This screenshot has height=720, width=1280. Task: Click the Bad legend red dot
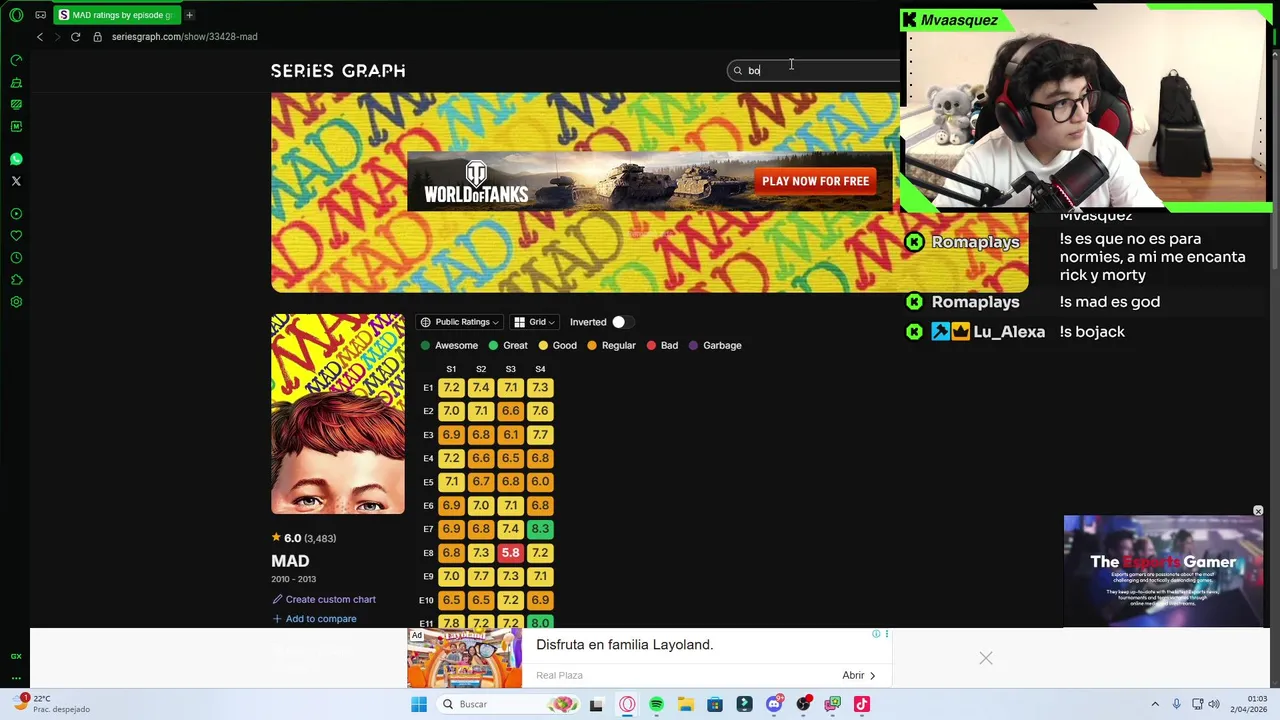click(651, 346)
